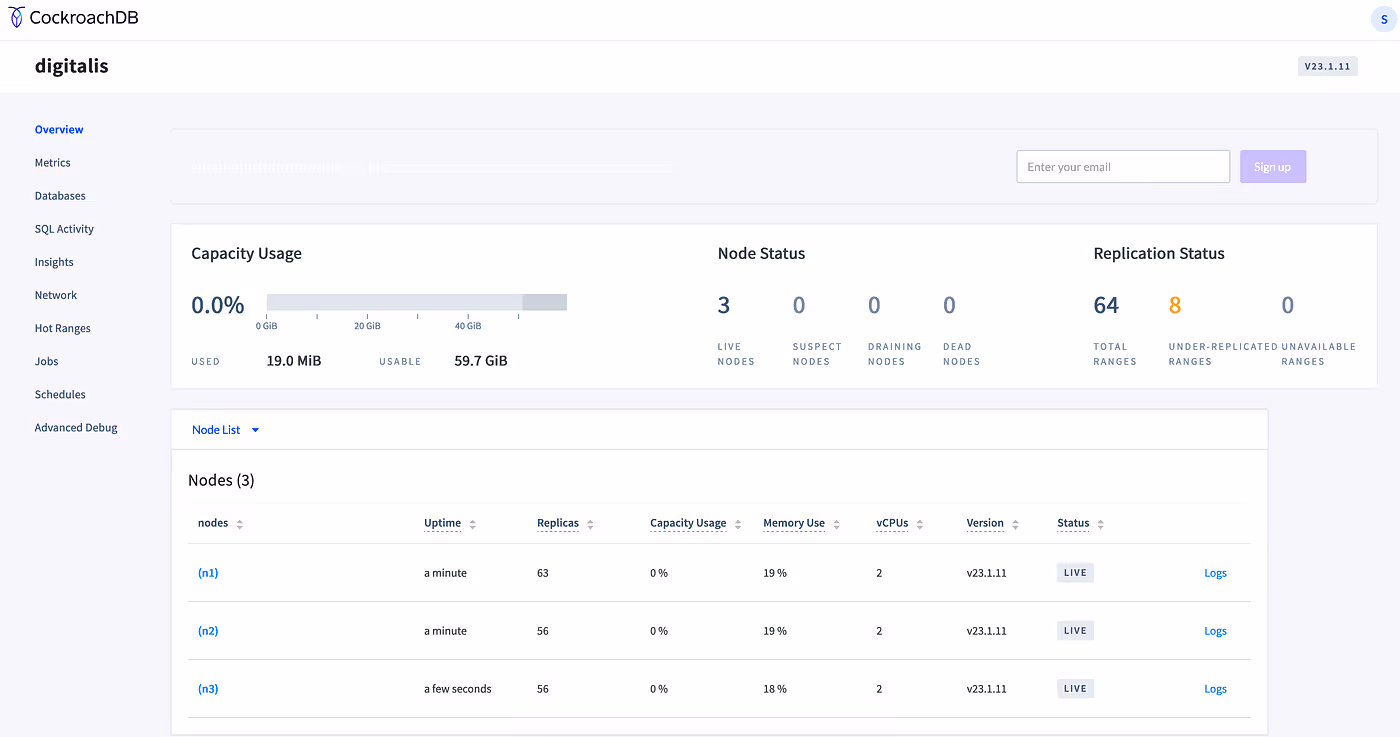Click the capacity usage bar

pyautogui.click(x=417, y=302)
